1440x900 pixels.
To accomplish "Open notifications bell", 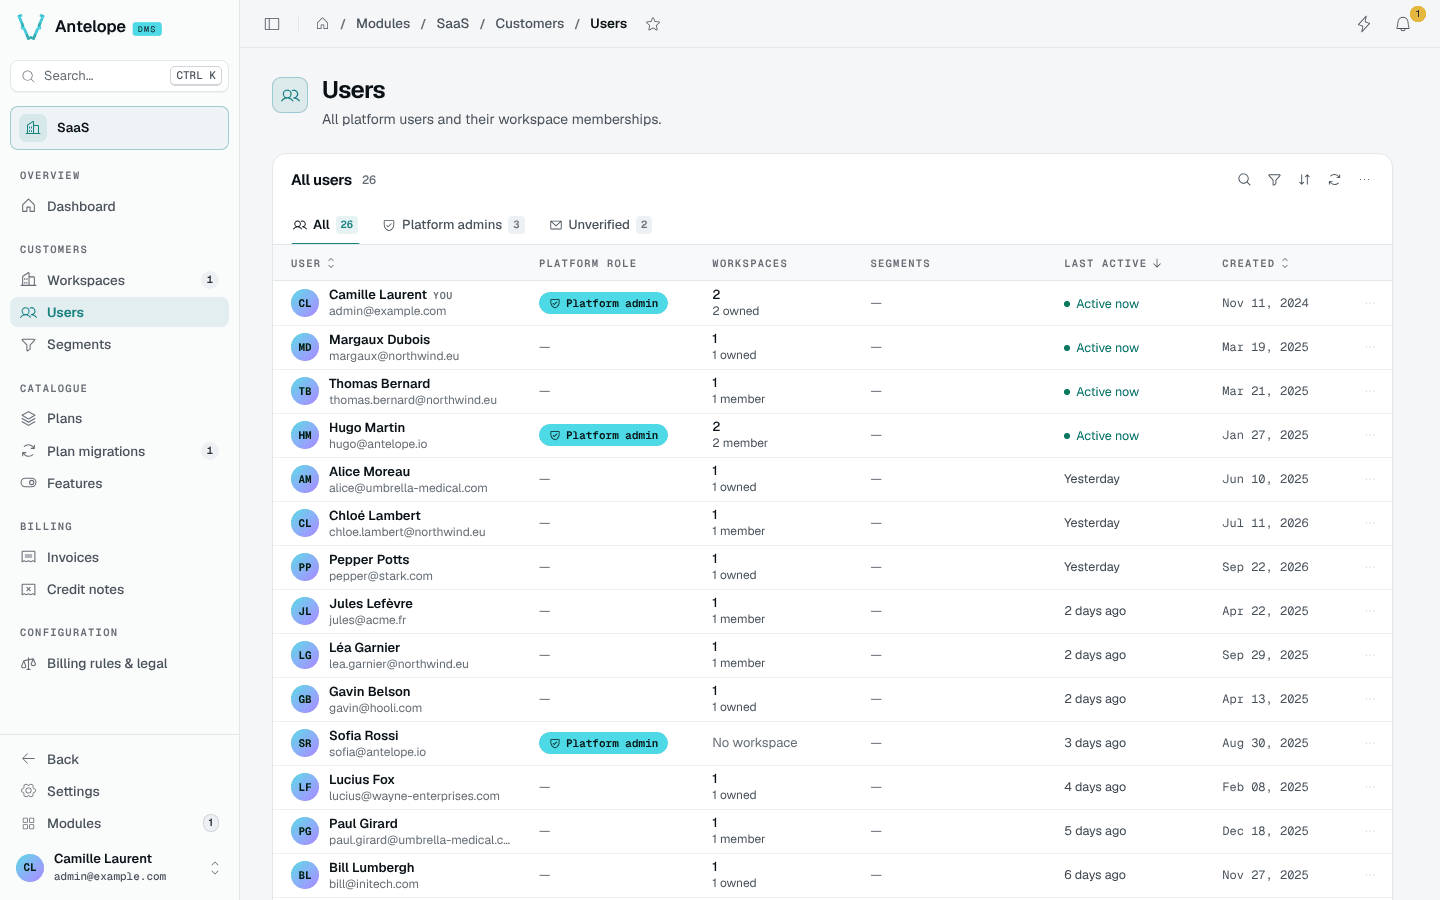I will coord(1403,24).
